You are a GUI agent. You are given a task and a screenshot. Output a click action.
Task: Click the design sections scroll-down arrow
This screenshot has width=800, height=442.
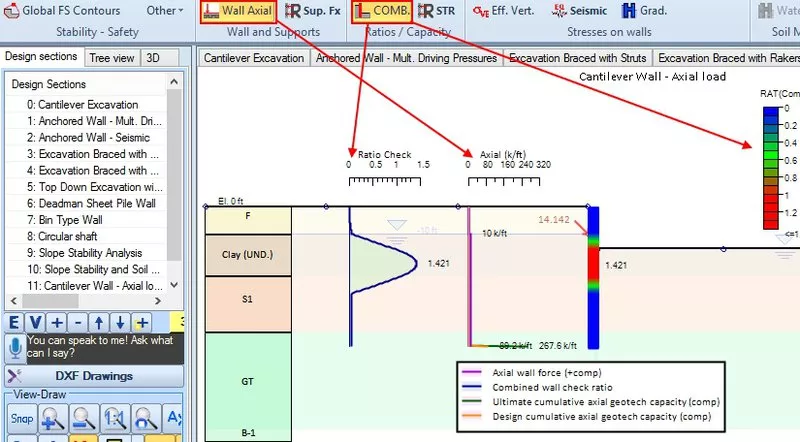pyautogui.click(x=174, y=285)
